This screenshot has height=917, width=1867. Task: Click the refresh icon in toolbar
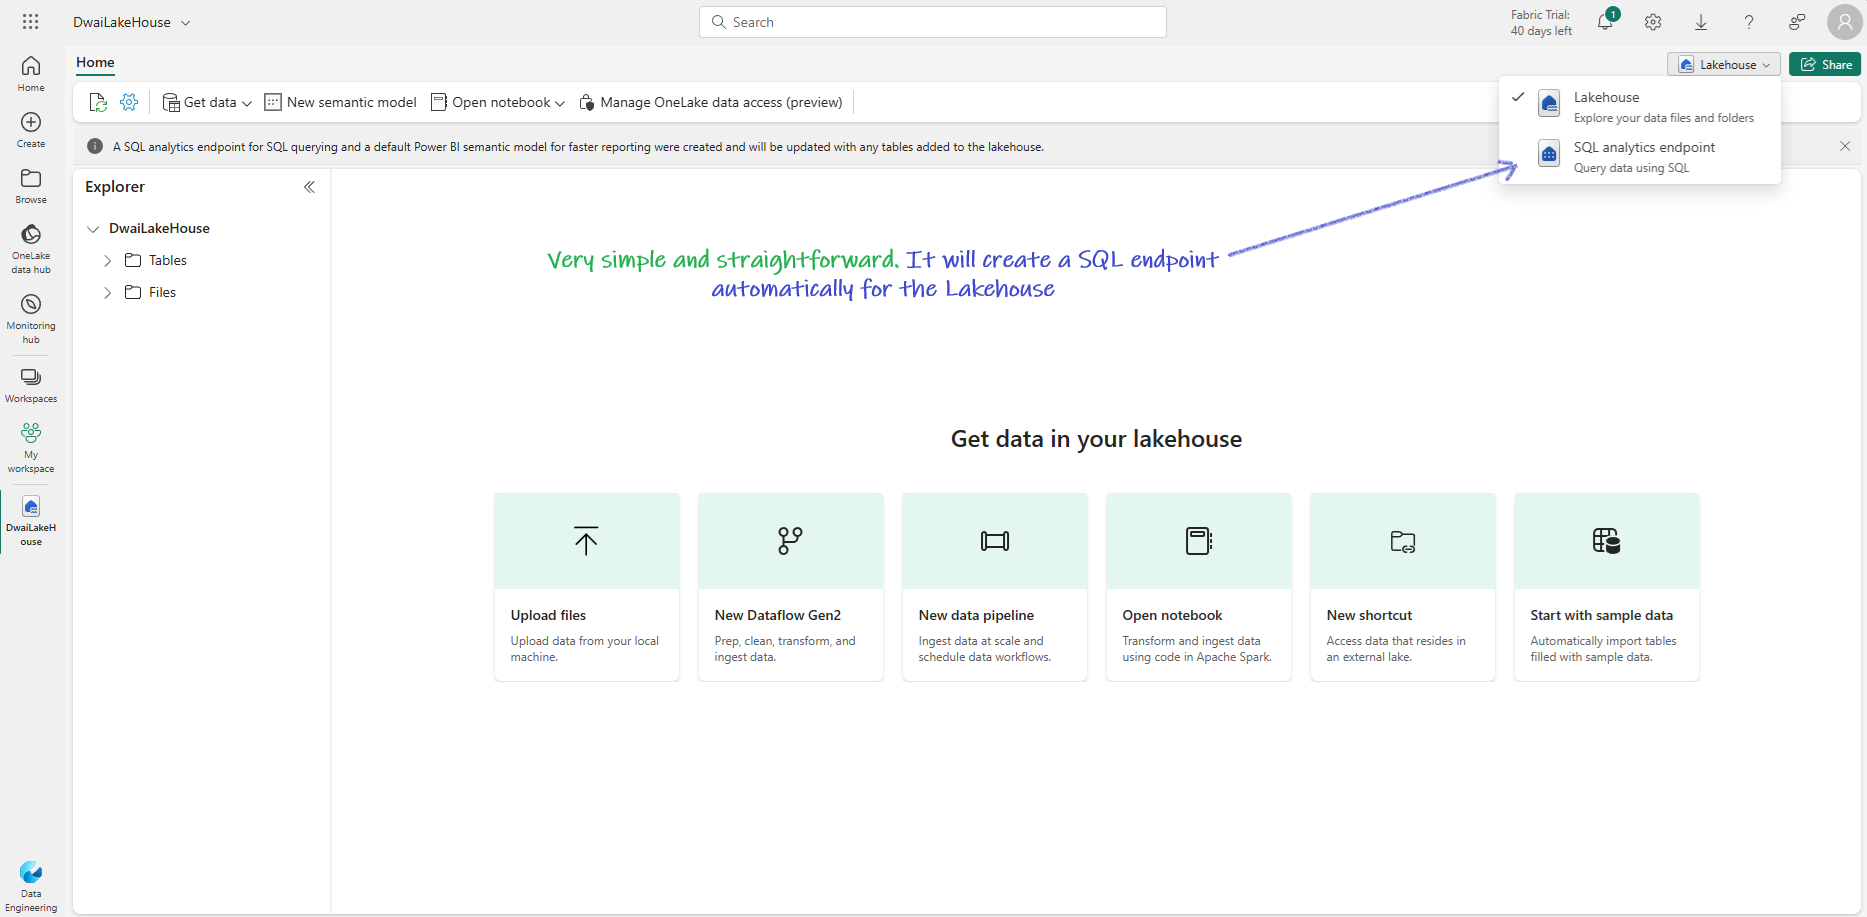(98, 102)
